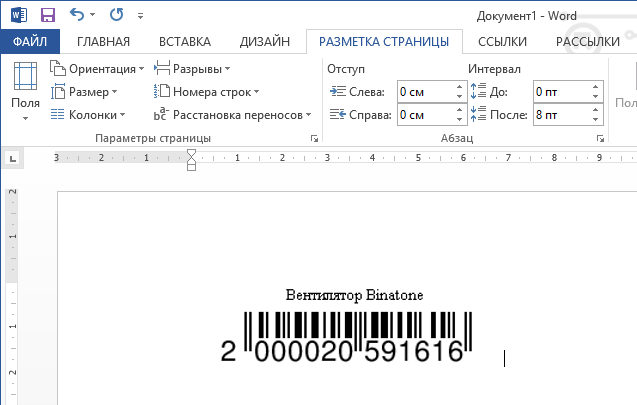This screenshot has height=405, width=637.
Task: Switch to the ССЫЛКИ tab
Action: coord(502,41)
